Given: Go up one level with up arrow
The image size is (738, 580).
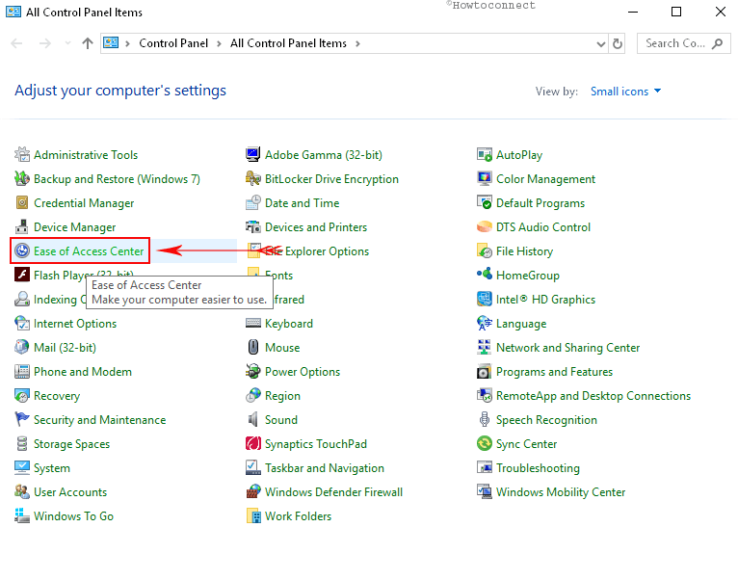Looking at the screenshot, I should pos(87,44).
